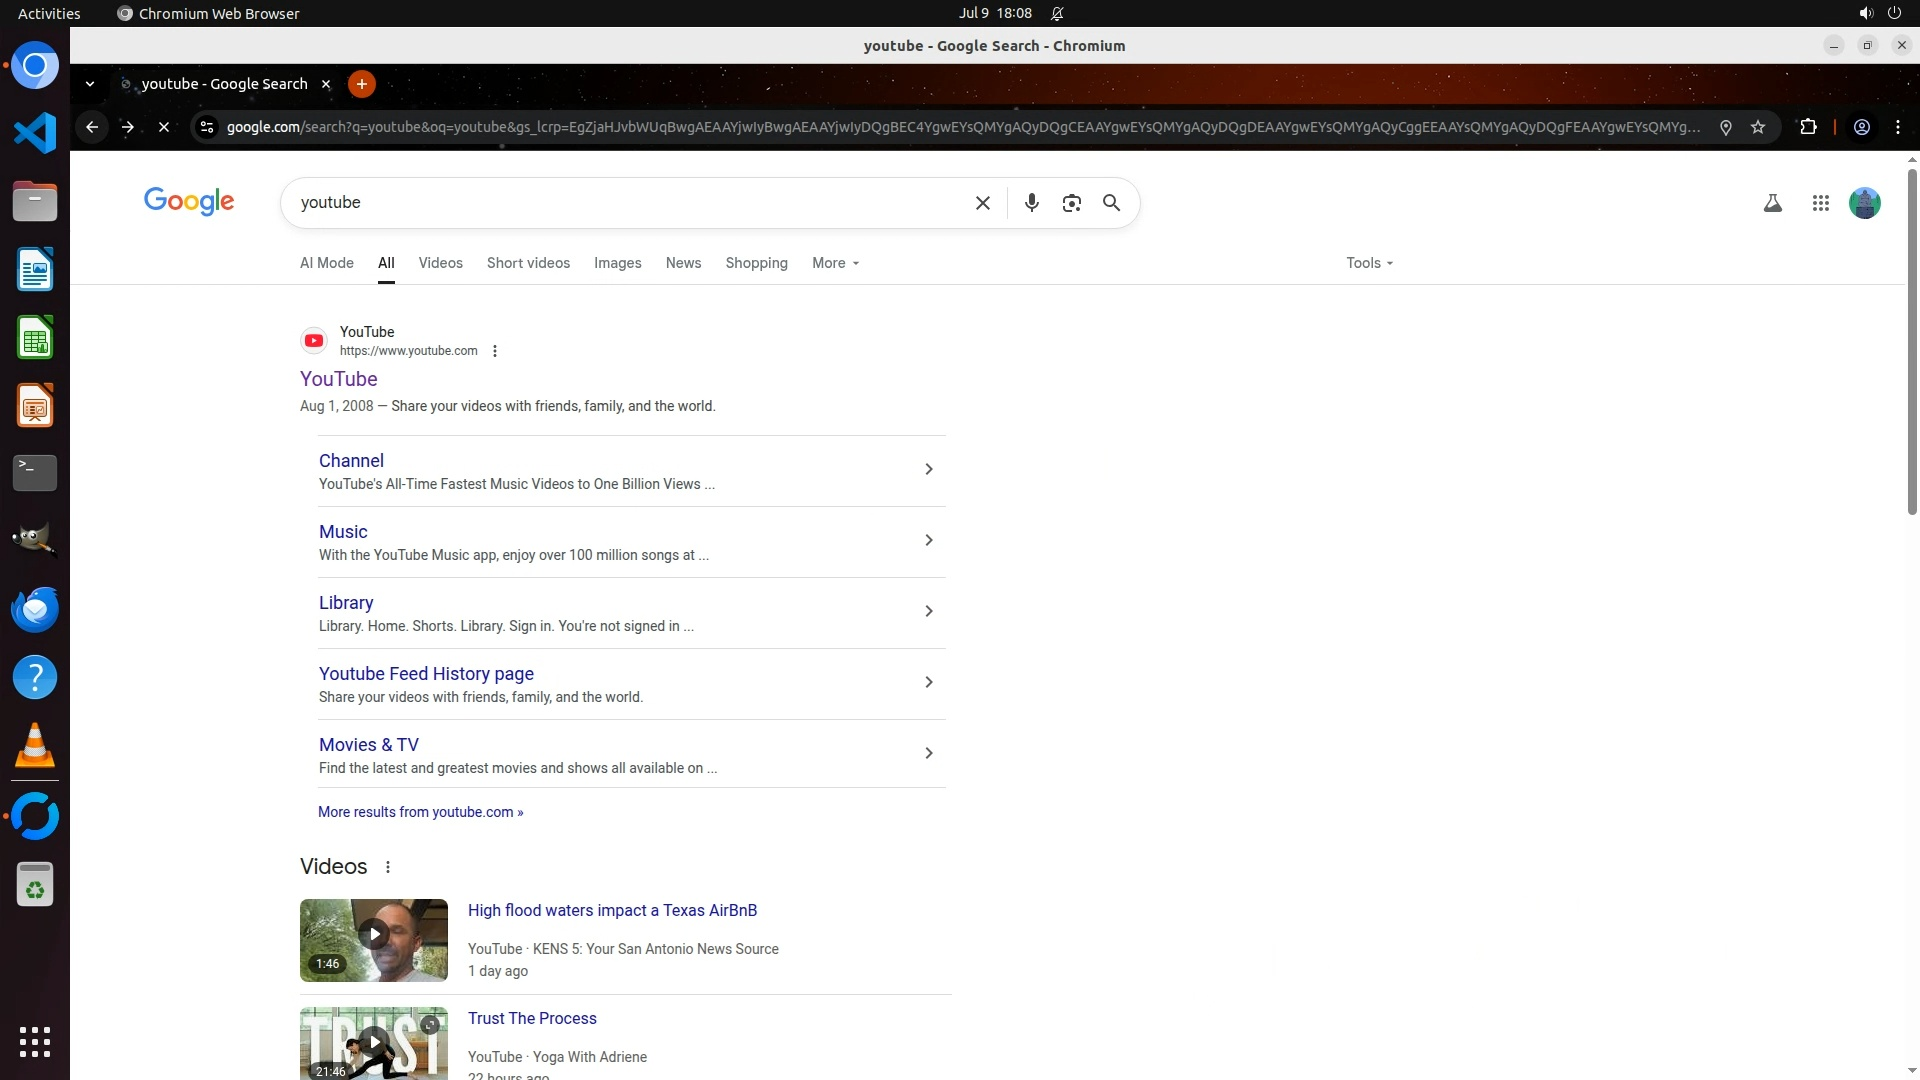Expand the tab search dropdown arrow
Screen dimensions: 1920x1080
[x=90, y=84]
